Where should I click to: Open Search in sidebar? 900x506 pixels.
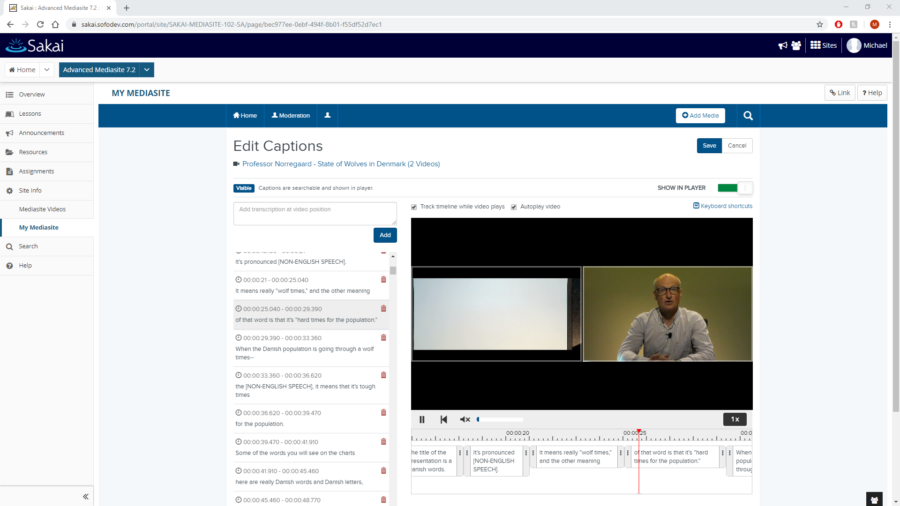pos(47,246)
